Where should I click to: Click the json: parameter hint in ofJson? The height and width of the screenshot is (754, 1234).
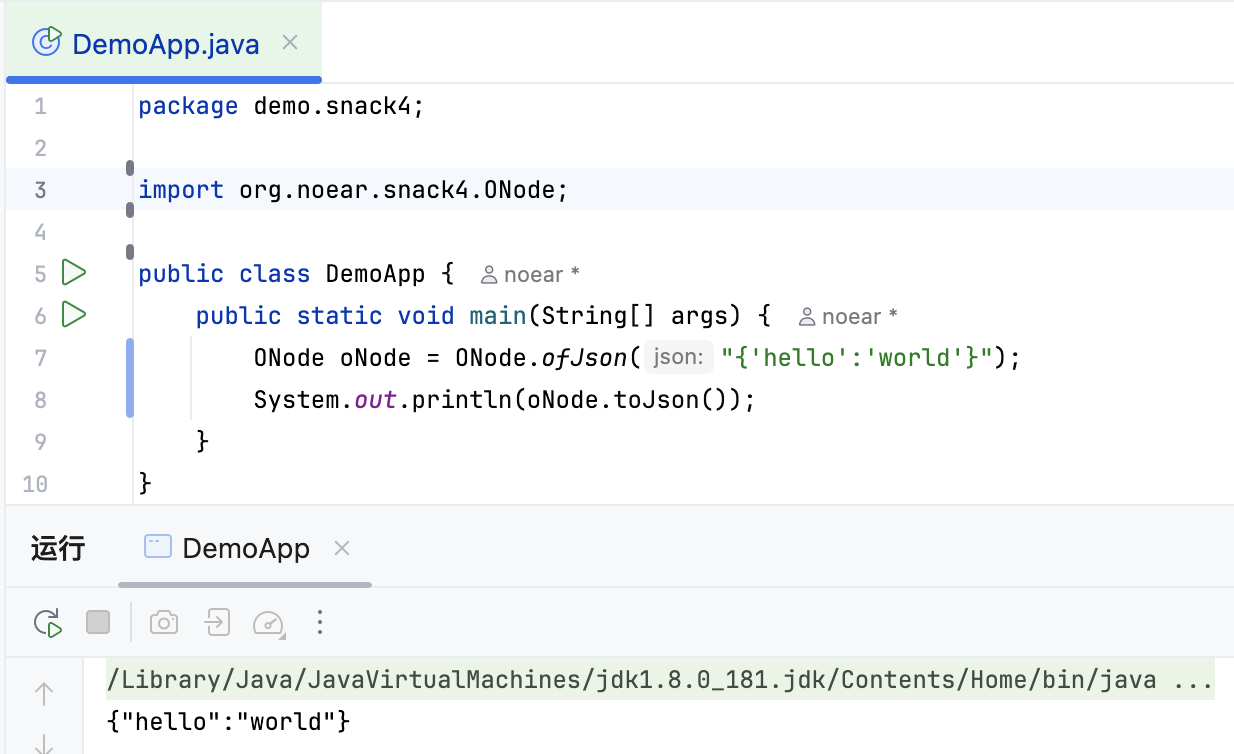pos(678,357)
